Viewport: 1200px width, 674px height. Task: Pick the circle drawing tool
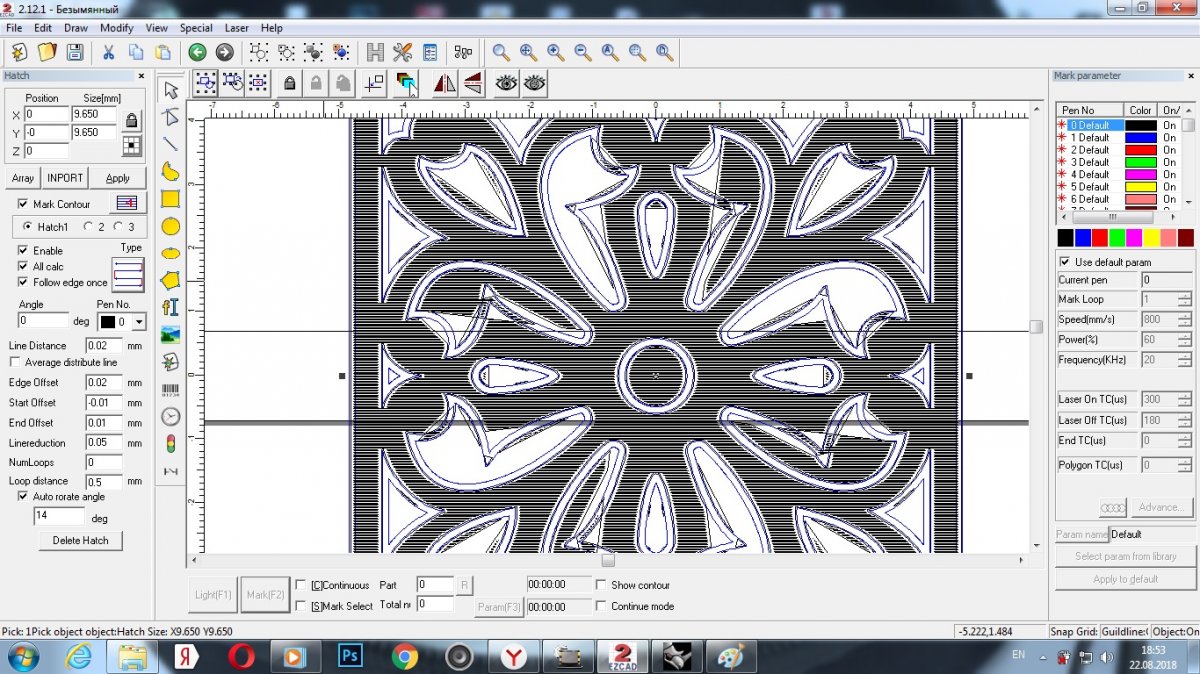tap(171, 226)
